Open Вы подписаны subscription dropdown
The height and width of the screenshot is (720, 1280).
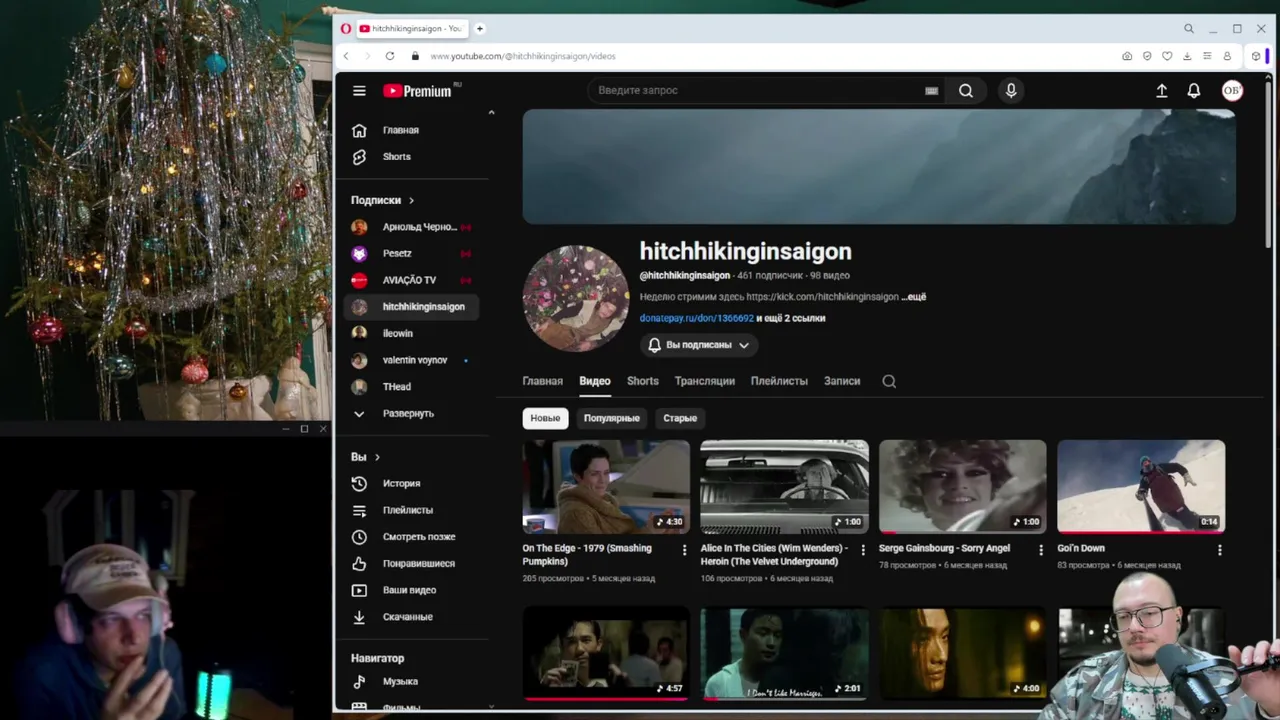(699, 345)
